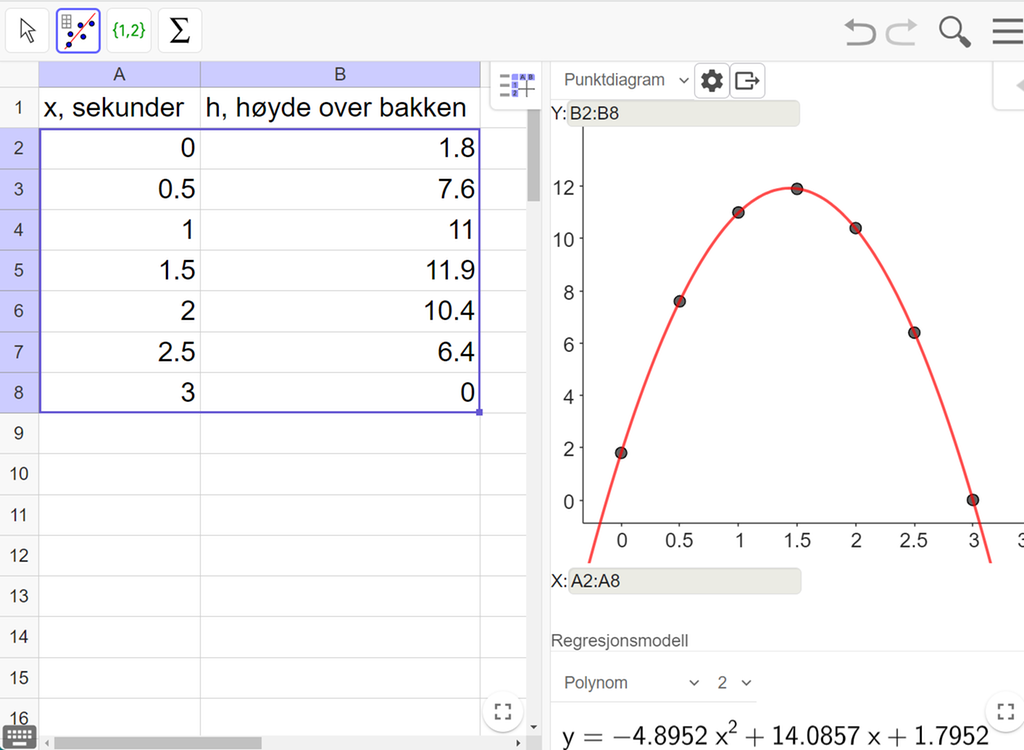Expand the Polynom regression model dropdown
This screenshot has height=750, width=1024.
(631, 683)
